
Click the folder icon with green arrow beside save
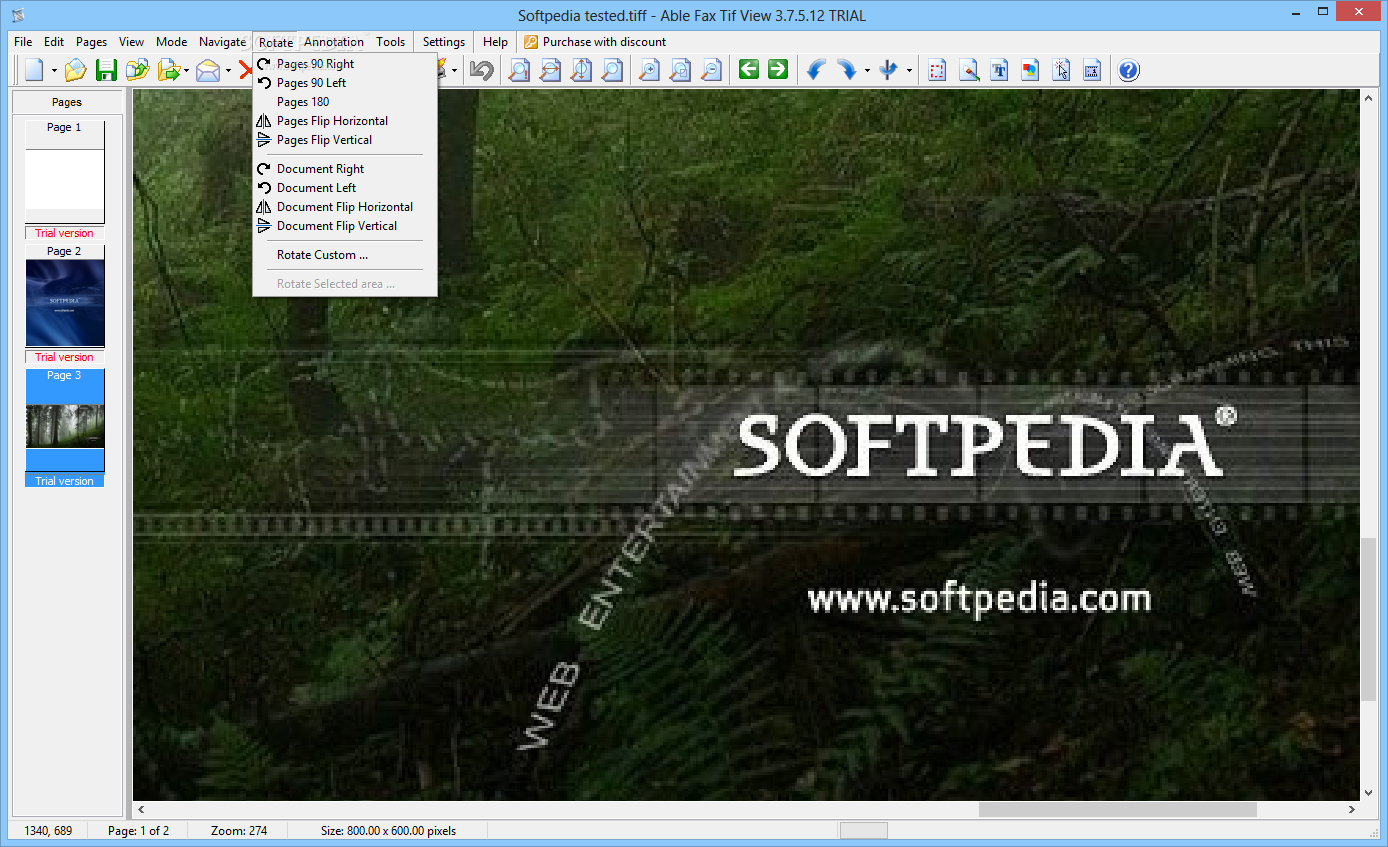coord(137,70)
